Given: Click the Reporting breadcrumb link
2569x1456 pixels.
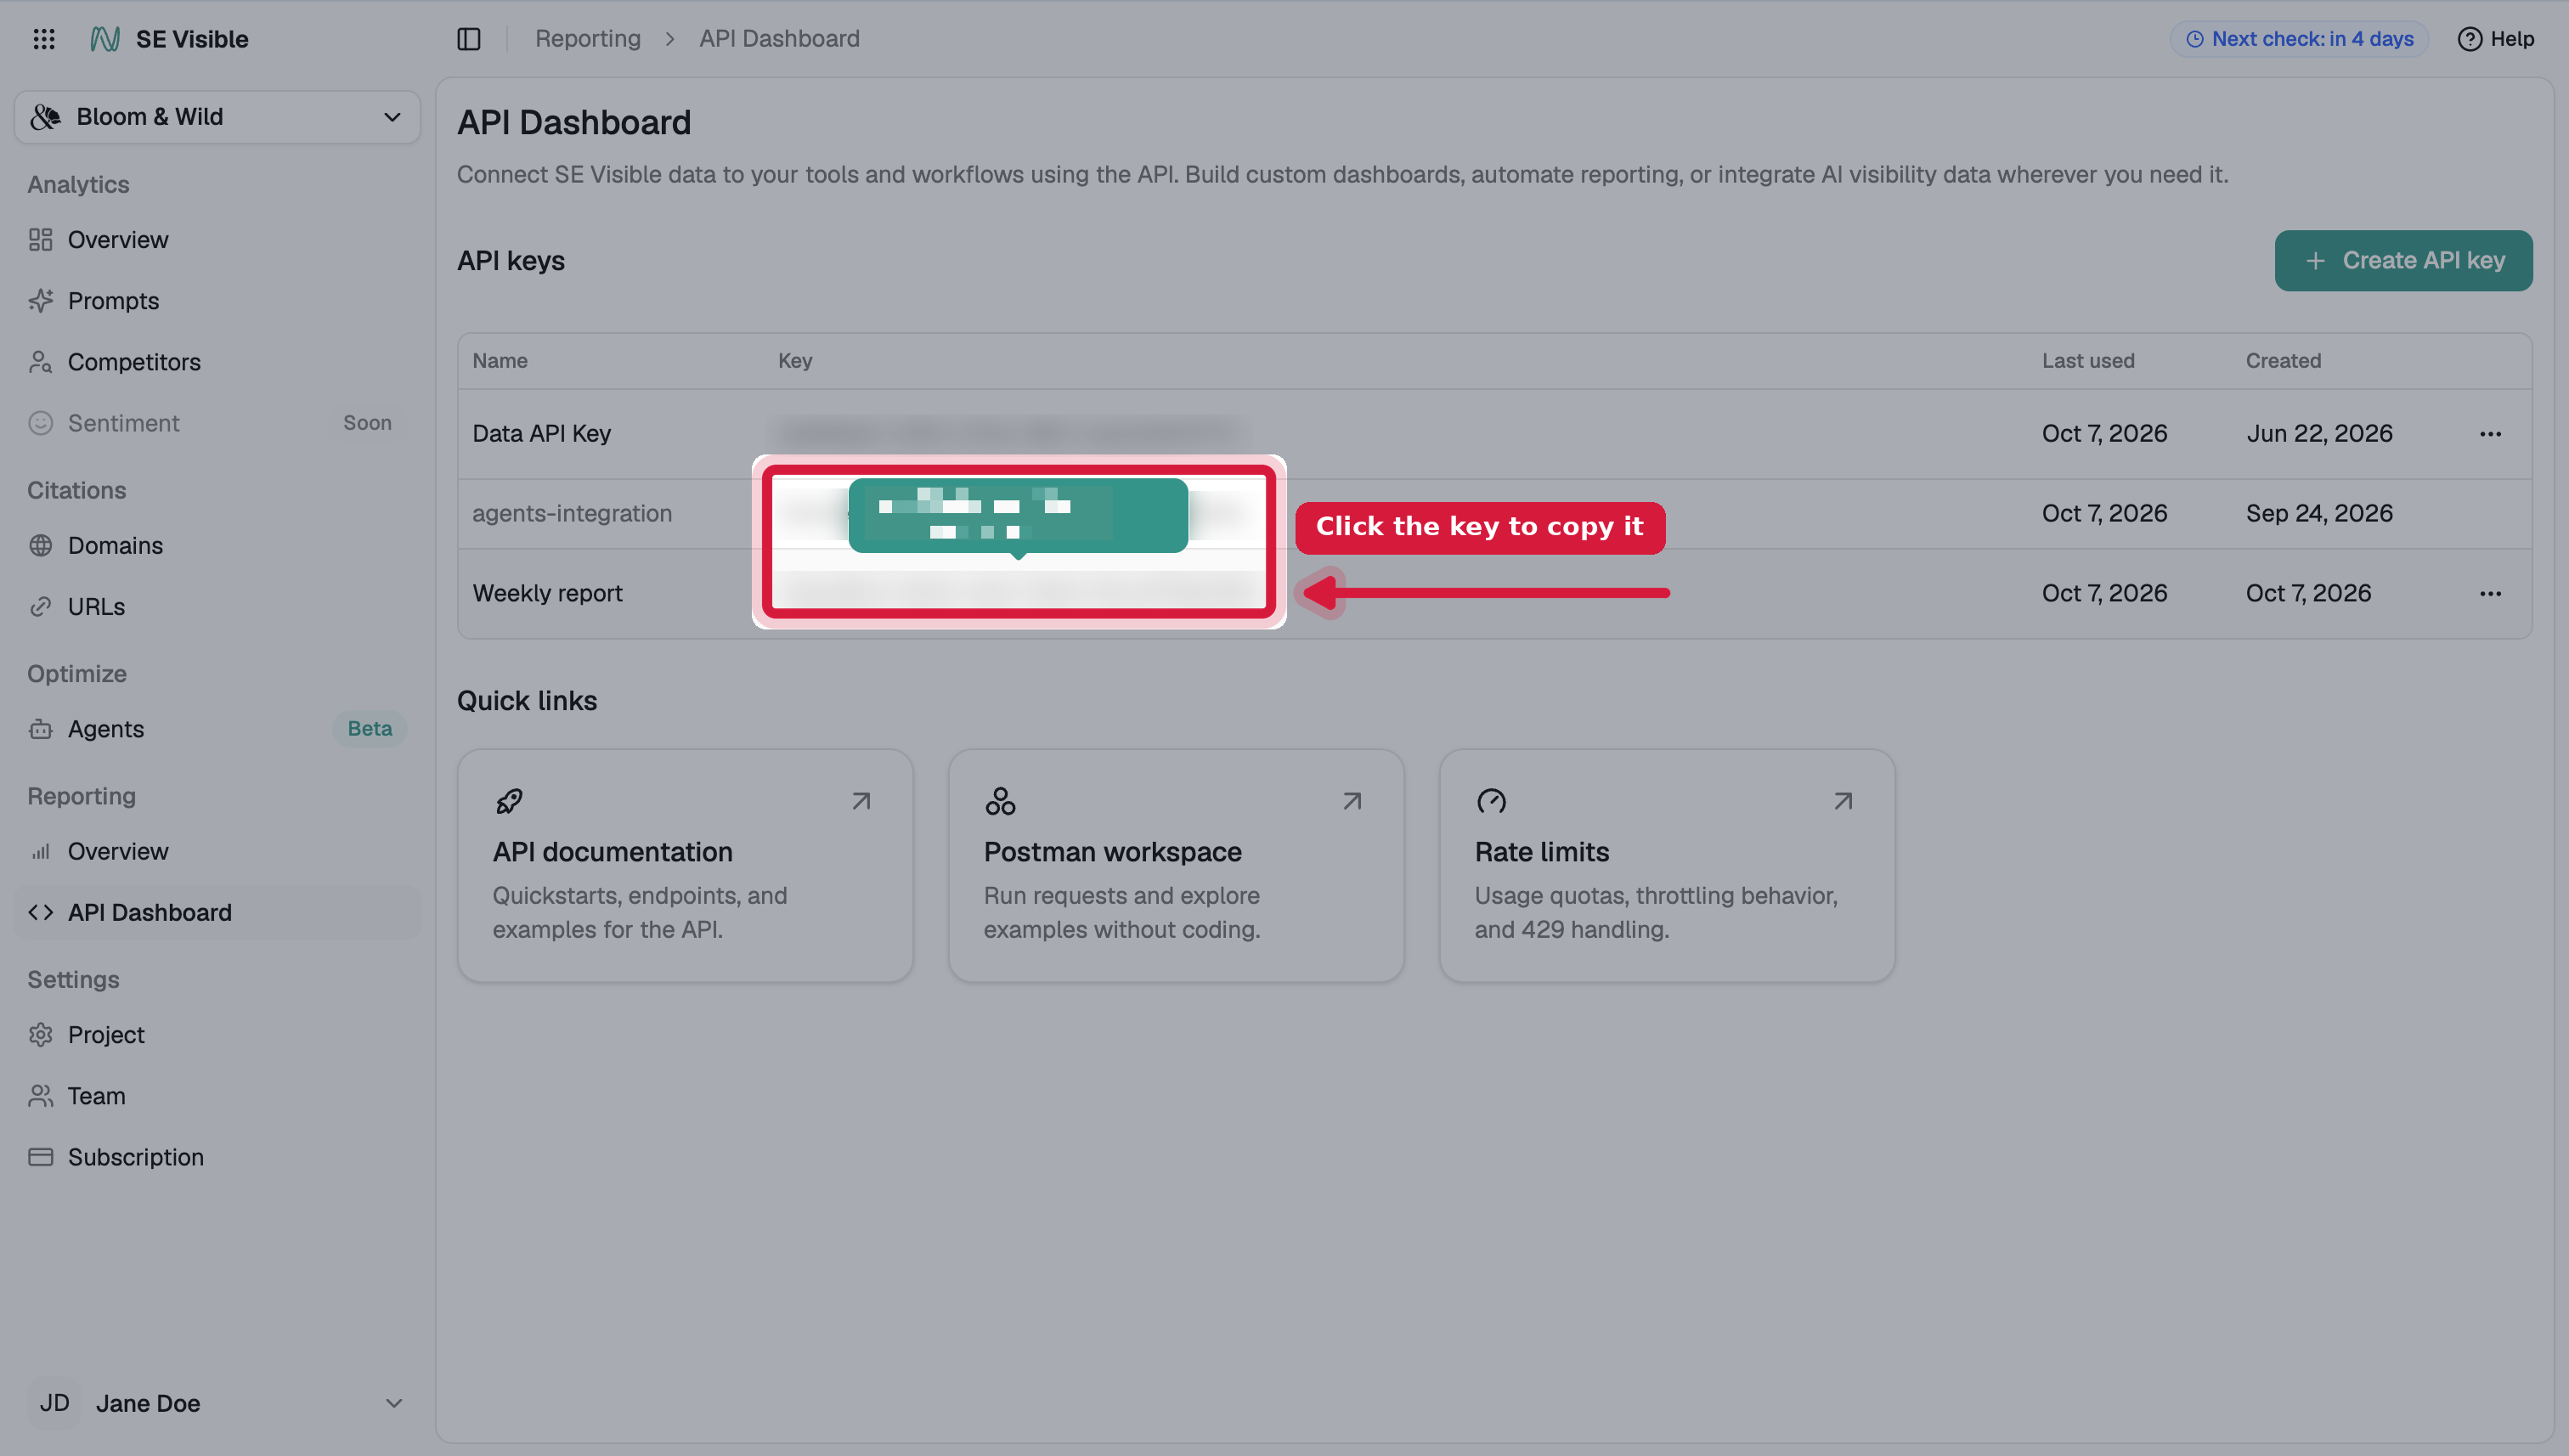Looking at the screenshot, I should (x=588, y=39).
